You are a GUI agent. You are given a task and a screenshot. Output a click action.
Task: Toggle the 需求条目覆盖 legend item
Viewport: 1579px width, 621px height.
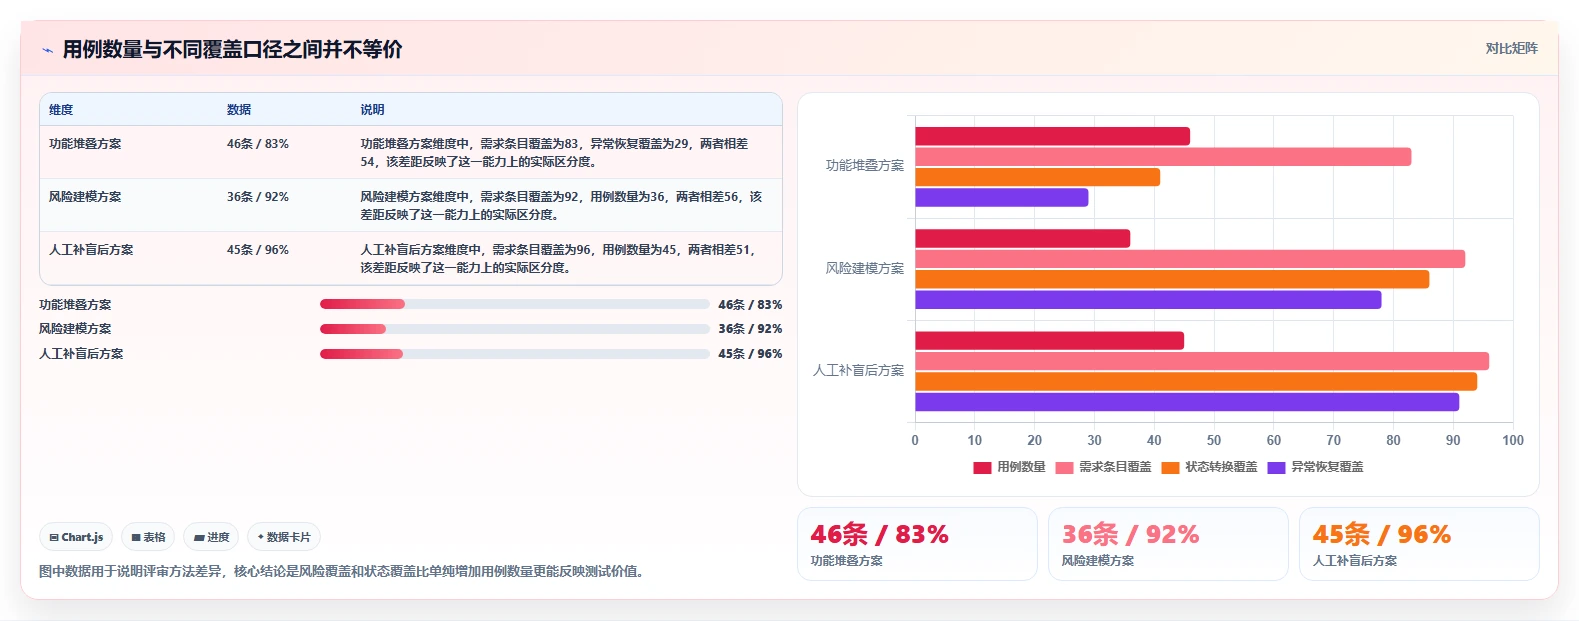coord(1103,467)
